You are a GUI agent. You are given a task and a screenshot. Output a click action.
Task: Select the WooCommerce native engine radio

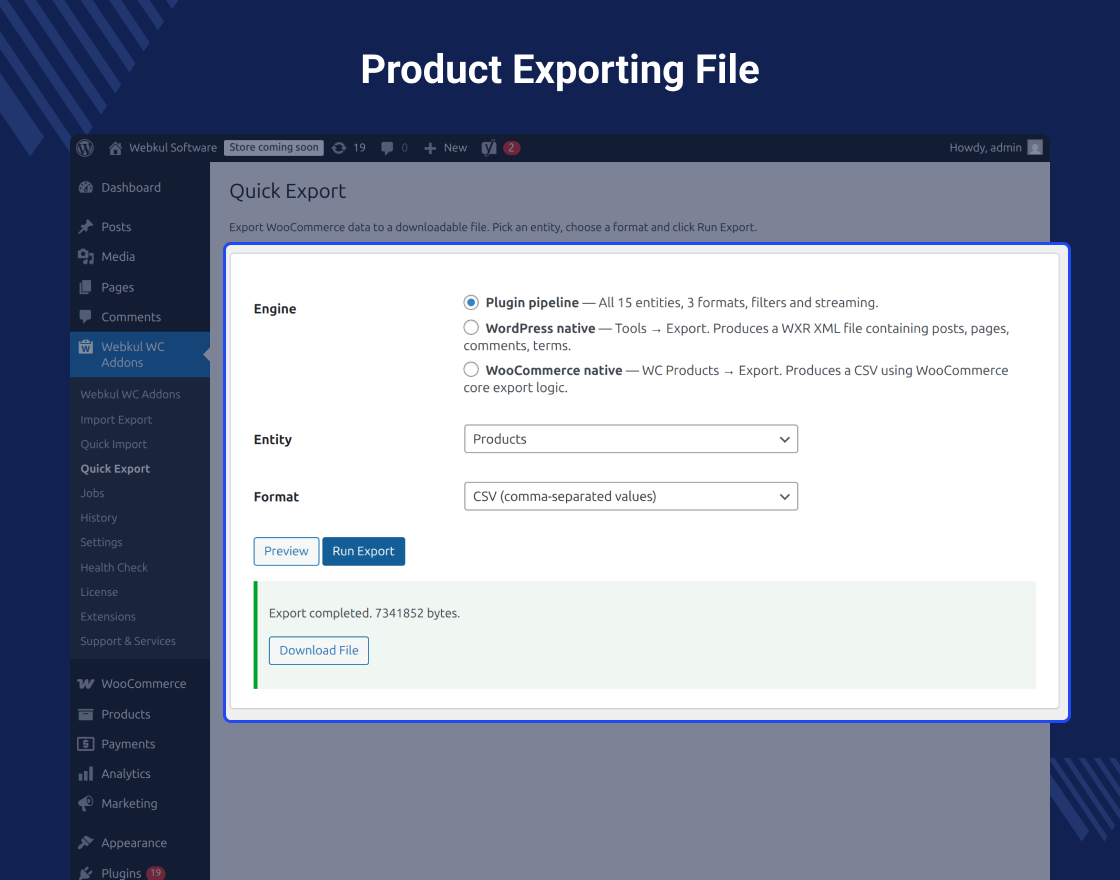[x=471, y=370]
